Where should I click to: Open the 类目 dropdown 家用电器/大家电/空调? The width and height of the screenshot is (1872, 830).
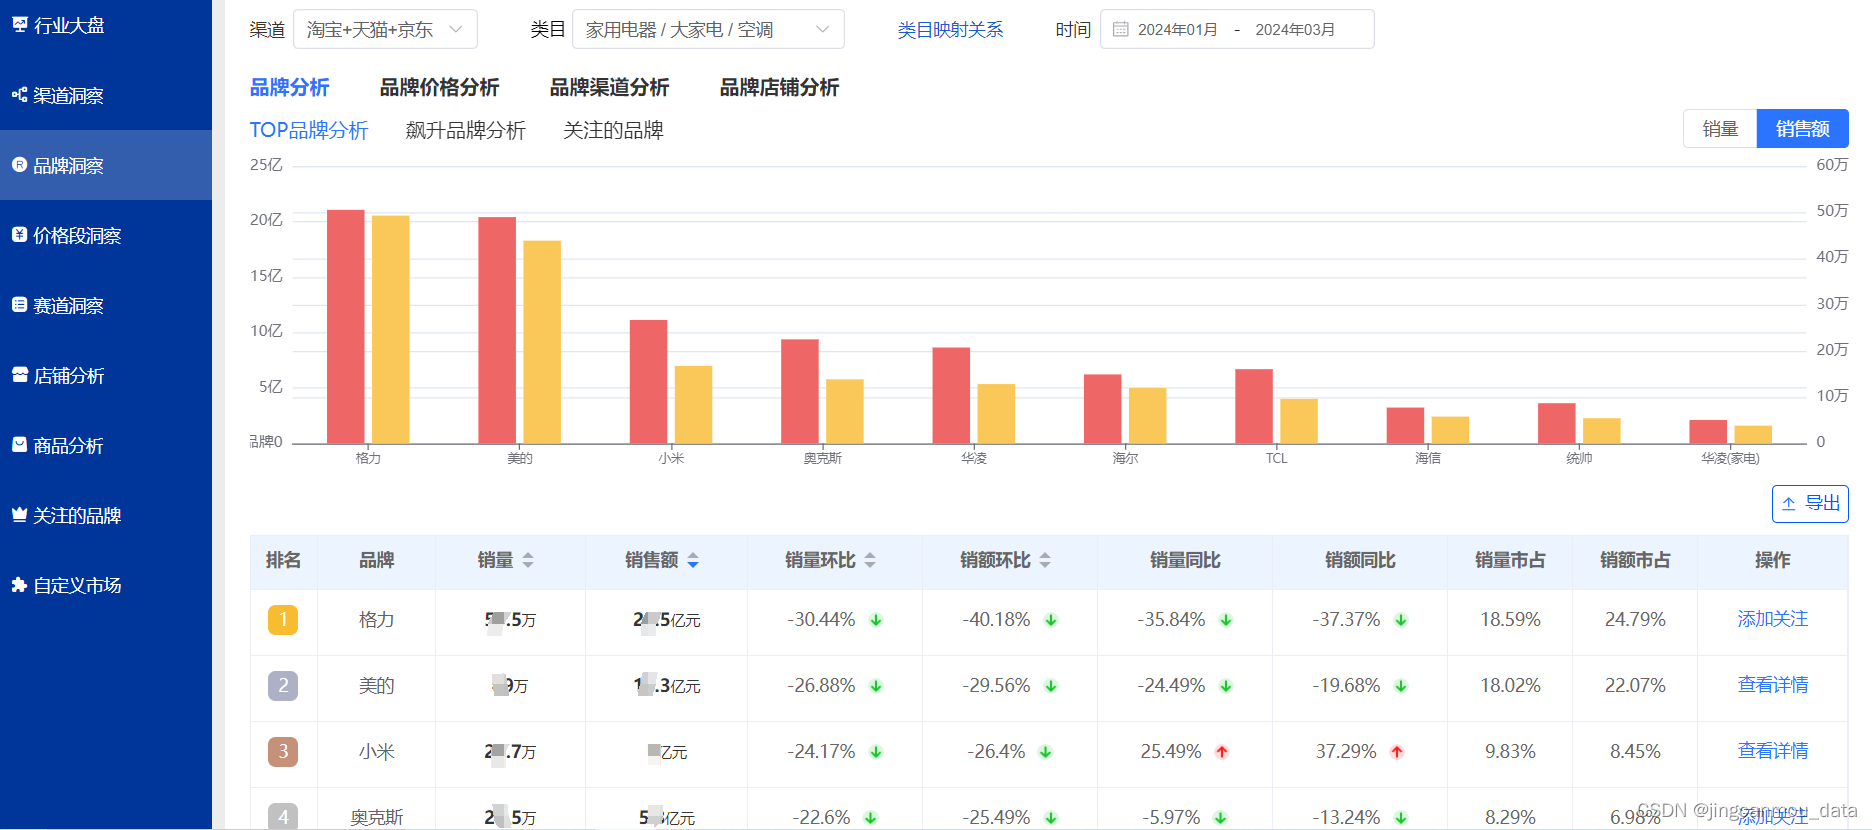coord(708,30)
